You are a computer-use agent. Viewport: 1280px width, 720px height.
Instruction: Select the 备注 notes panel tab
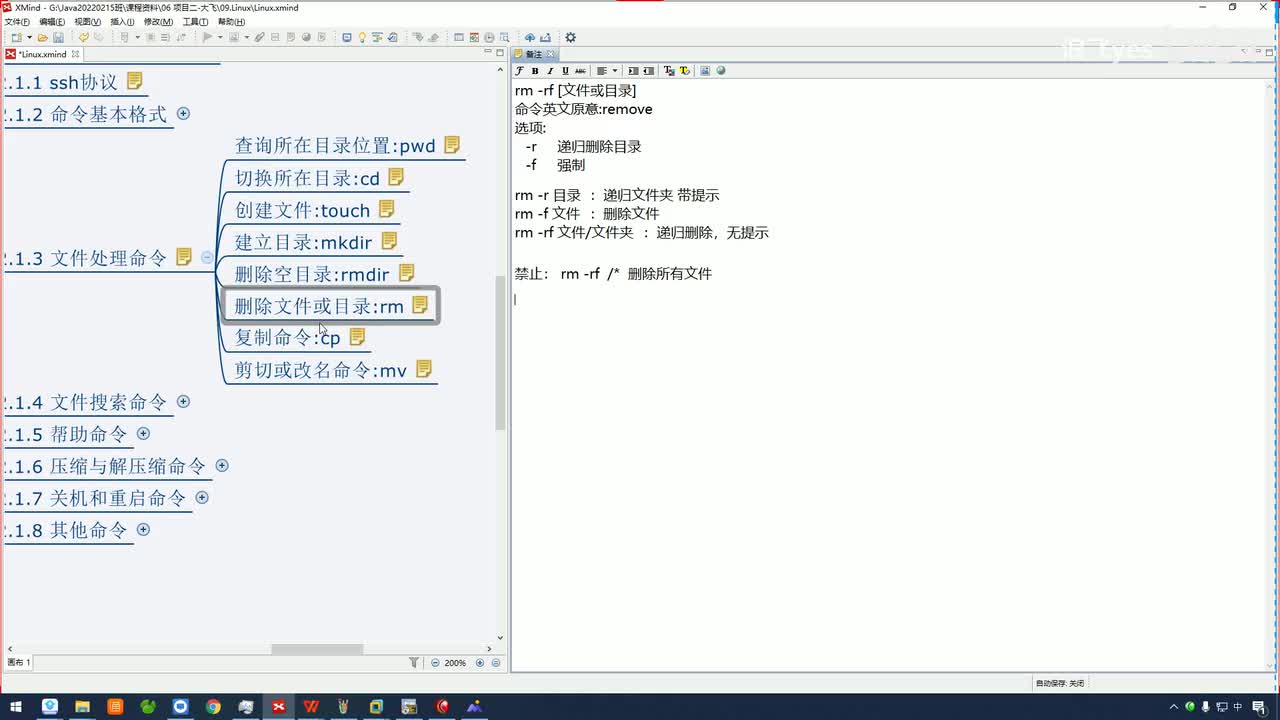point(534,54)
